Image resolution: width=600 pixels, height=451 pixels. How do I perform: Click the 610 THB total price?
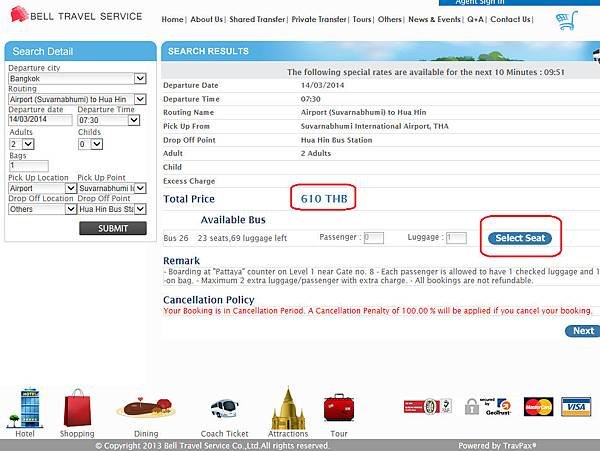[324, 199]
